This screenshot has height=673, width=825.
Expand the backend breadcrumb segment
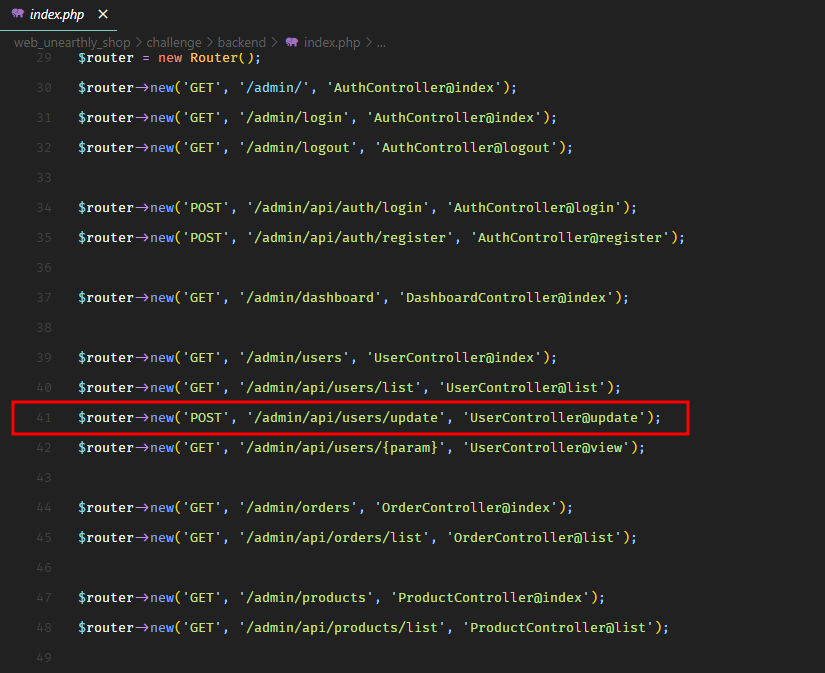click(x=242, y=43)
